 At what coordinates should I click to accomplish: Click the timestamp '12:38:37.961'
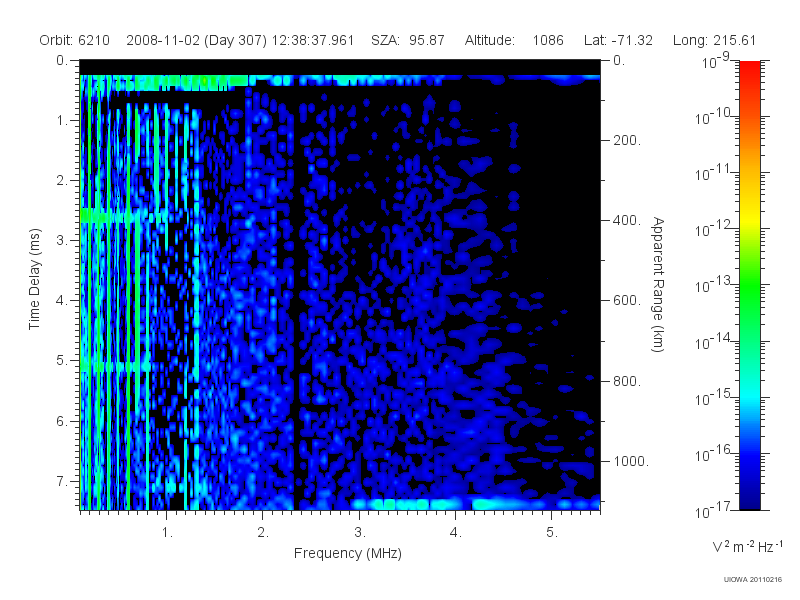313,40
